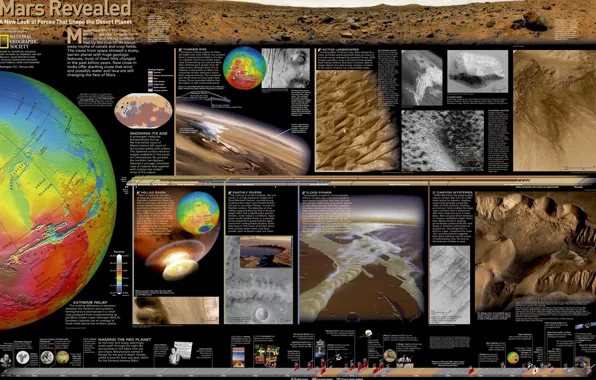The width and height of the screenshot is (596, 380).
Task: Open the speckled black-and-white terrain photo
Action: pyautogui.click(x=442, y=141)
